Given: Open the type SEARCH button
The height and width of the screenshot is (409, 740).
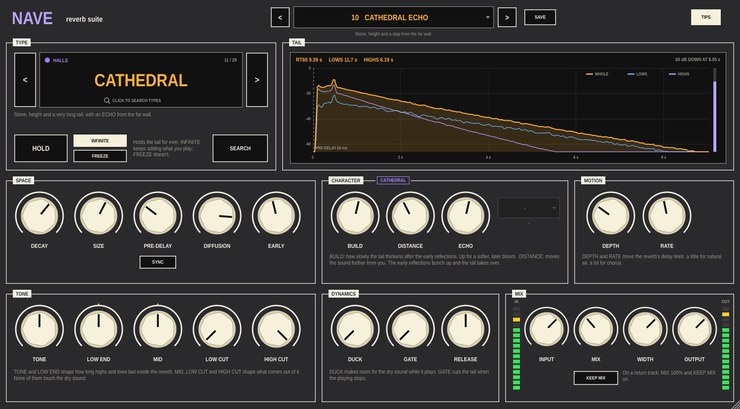Looking at the screenshot, I should [x=240, y=148].
